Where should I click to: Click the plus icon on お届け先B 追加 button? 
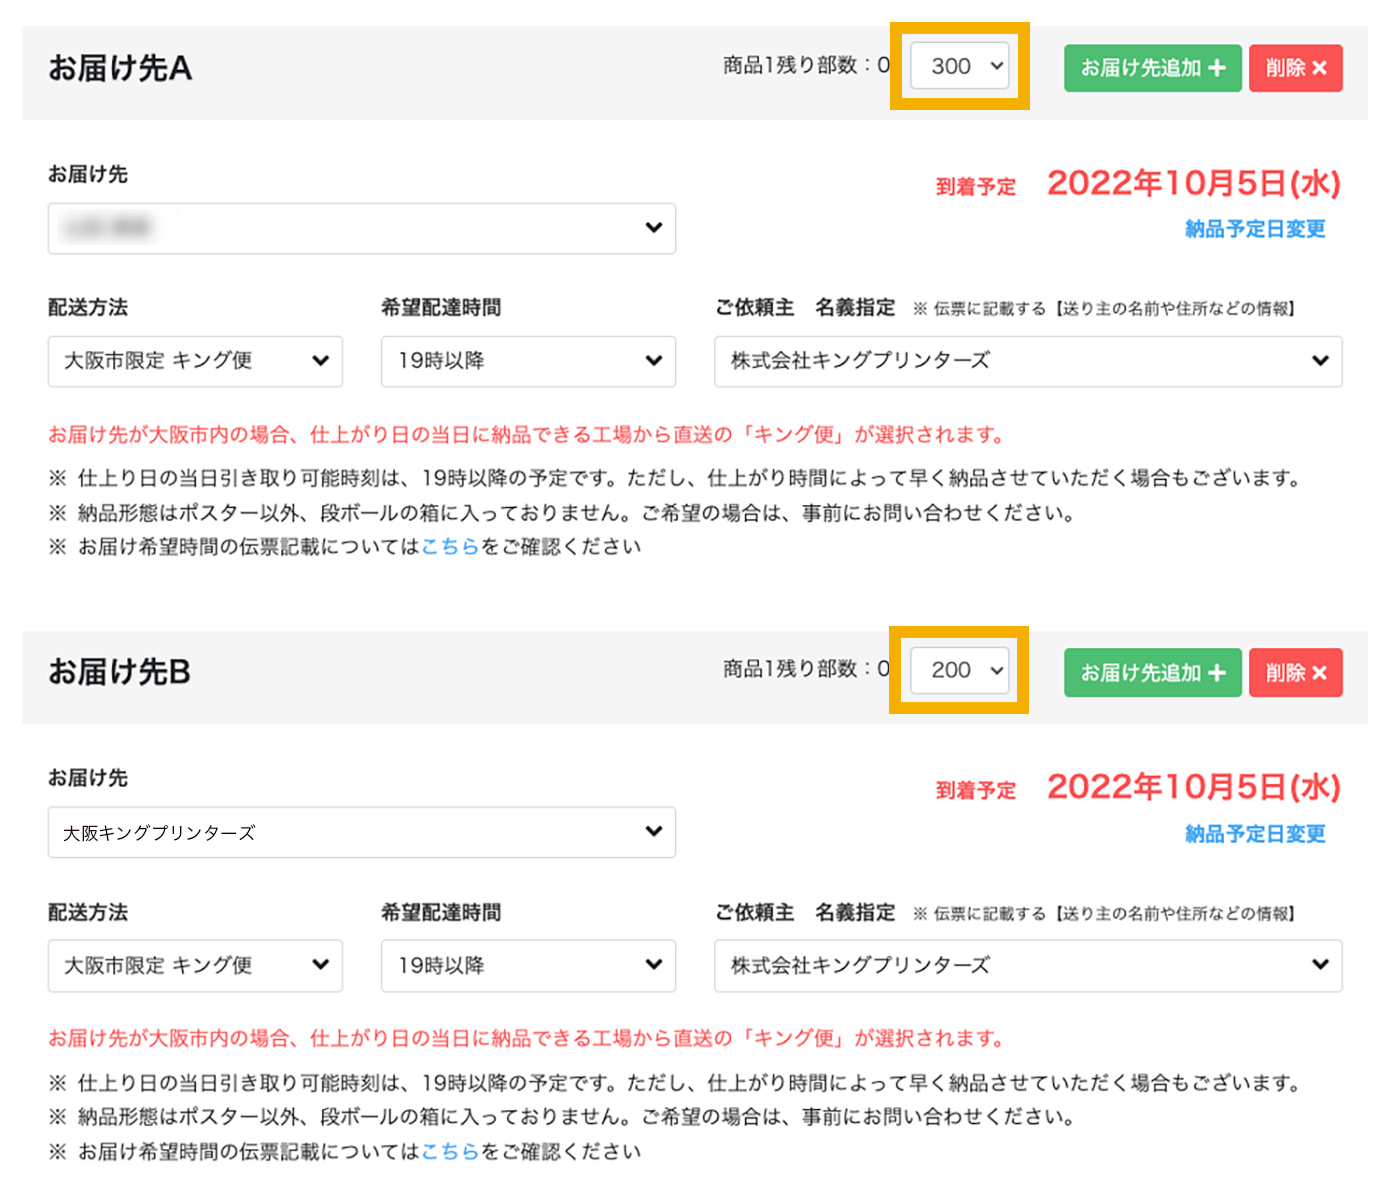[x=1218, y=673]
